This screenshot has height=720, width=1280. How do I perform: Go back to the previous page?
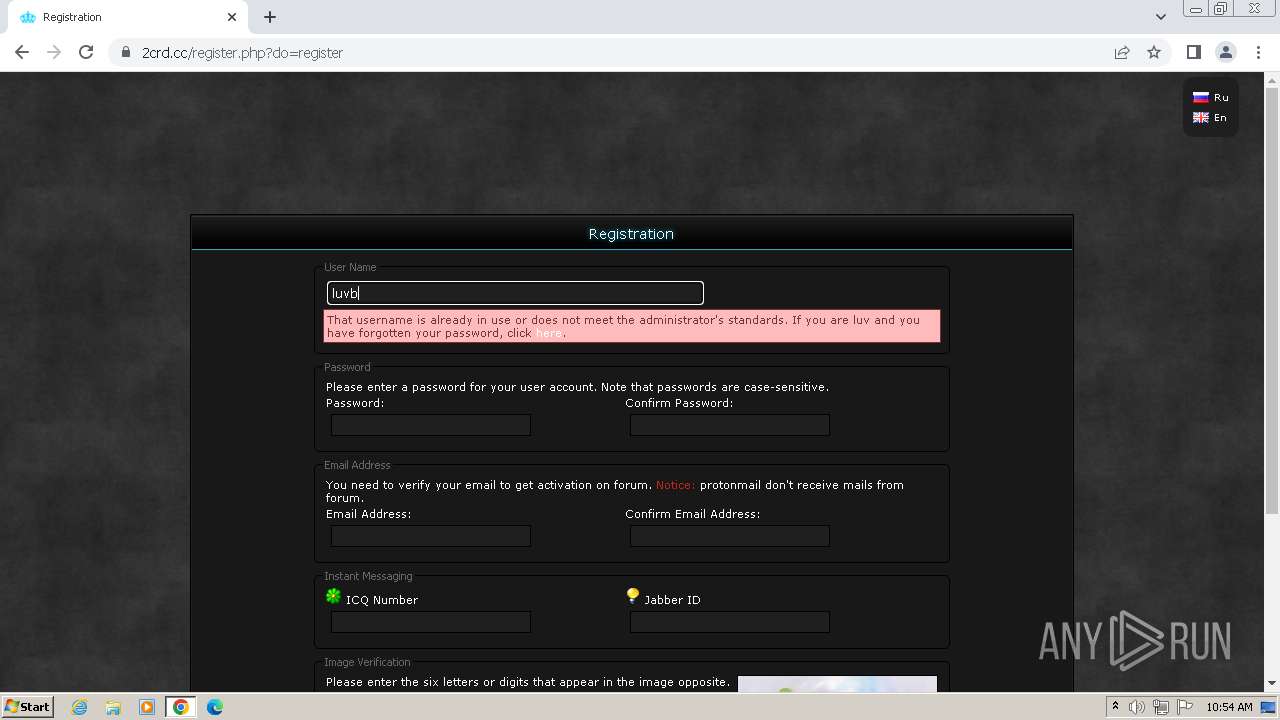(x=22, y=52)
